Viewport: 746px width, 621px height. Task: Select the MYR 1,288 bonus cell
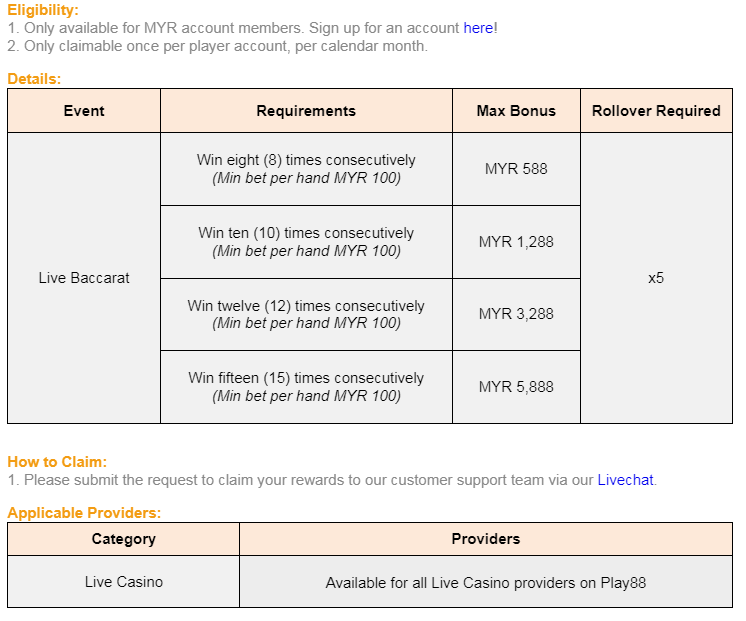tap(516, 242)
